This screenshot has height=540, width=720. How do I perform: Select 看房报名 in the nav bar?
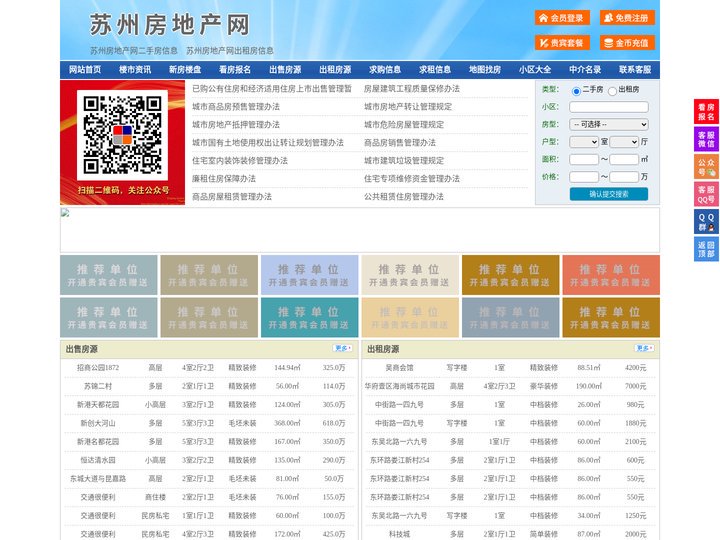tap(235, 70)
